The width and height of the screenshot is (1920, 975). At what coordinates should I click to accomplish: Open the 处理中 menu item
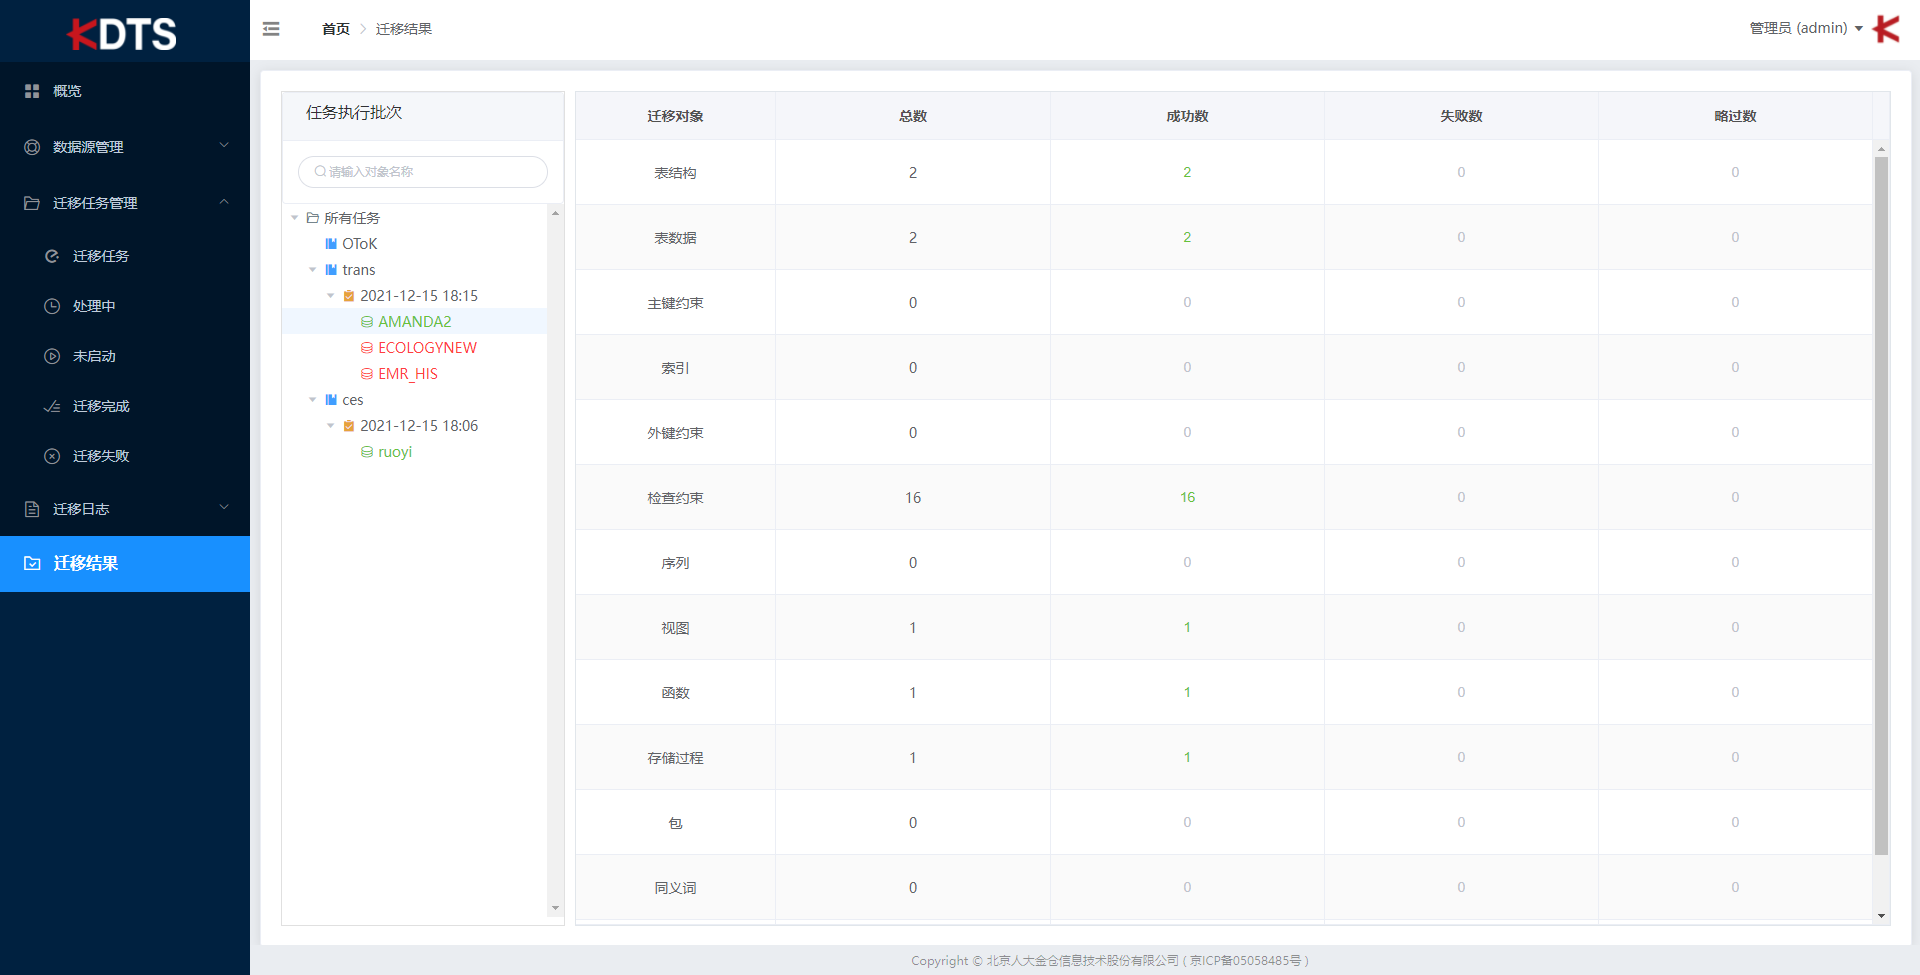[x=125, y=306]
